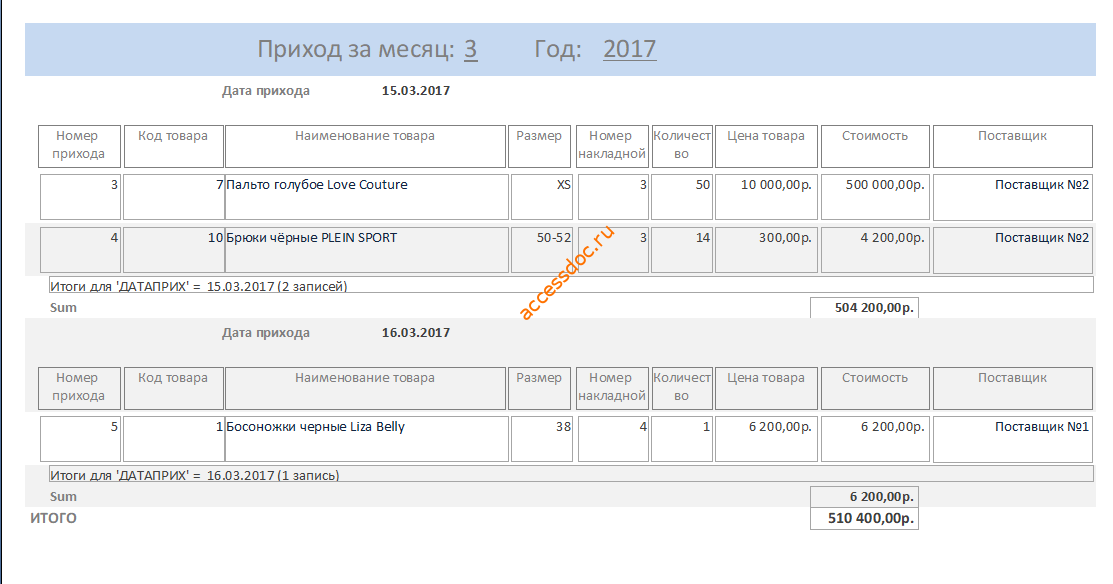Click "Количество" header in the 16.03.2017 table
Image resolution: width=1113 pixels, height=584 pixels.
[x=681, y=387]
